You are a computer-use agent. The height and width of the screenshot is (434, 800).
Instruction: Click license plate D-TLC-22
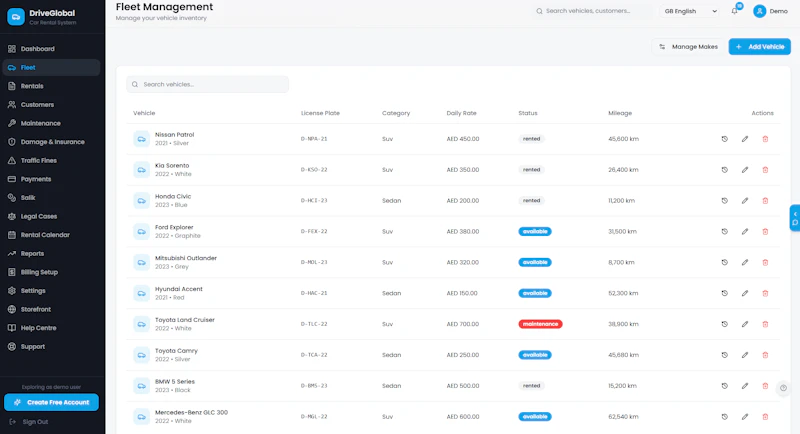(314, 324)
